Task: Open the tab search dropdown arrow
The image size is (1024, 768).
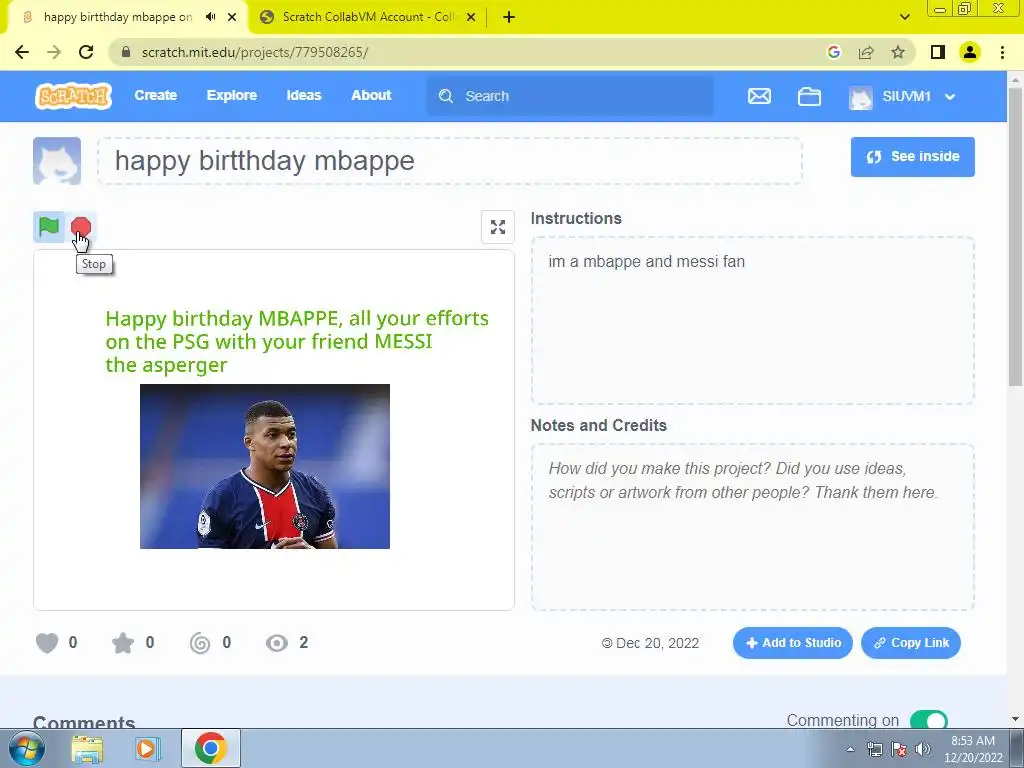Action: 904,17
